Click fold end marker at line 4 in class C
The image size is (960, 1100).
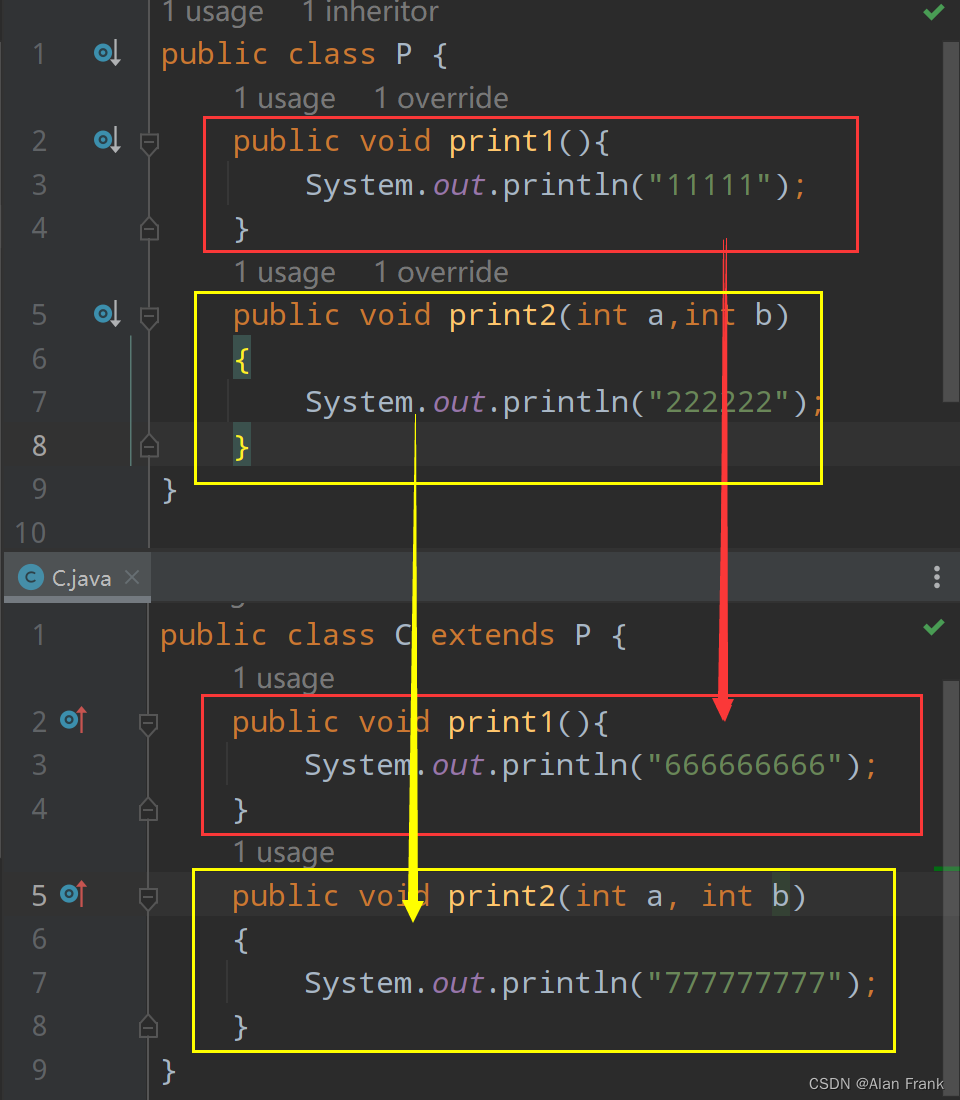point(148,810)
